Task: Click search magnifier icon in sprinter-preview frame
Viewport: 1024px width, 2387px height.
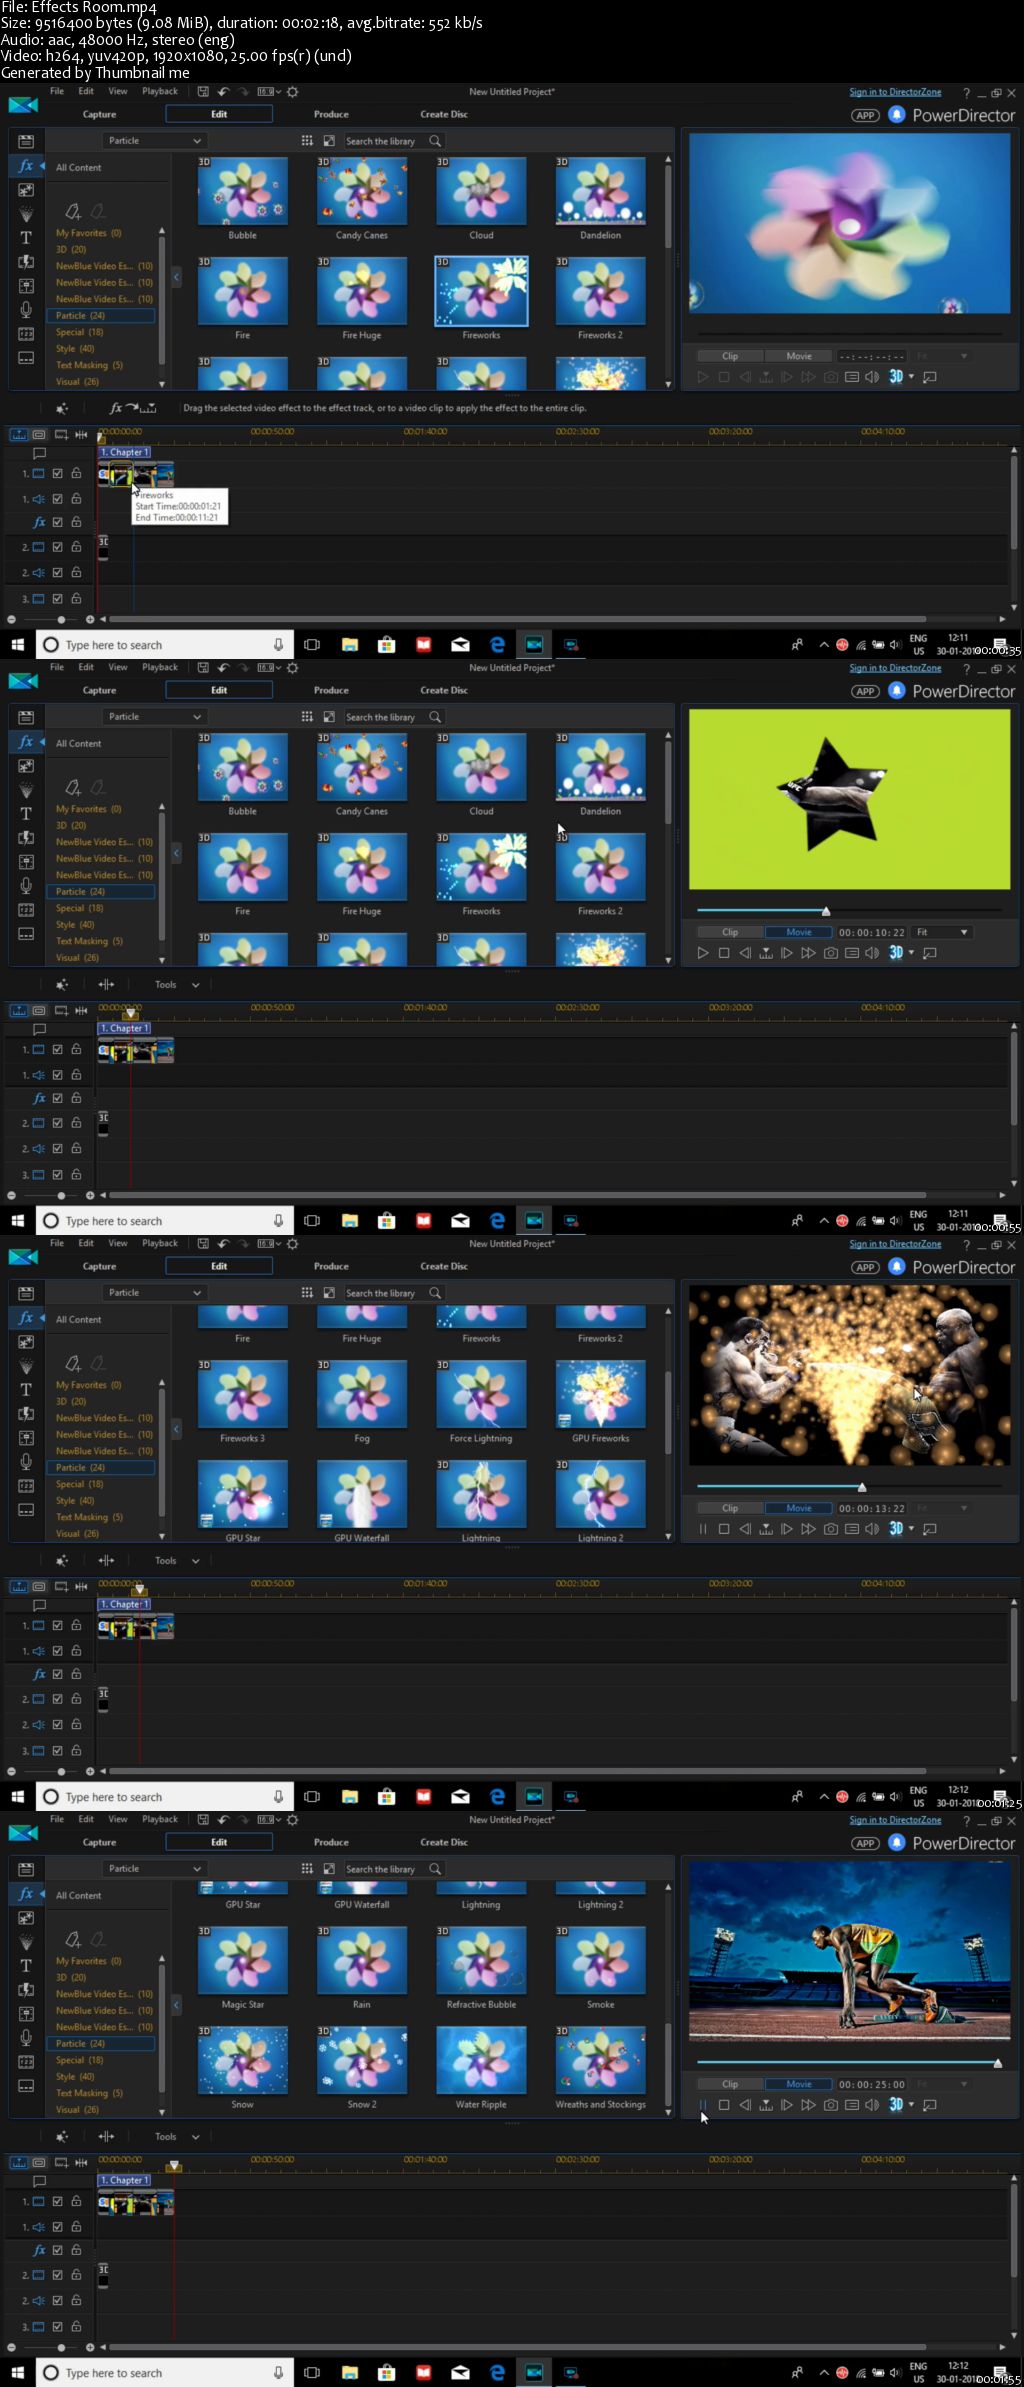Action: pyautogui.click(x=435, y=1869)
